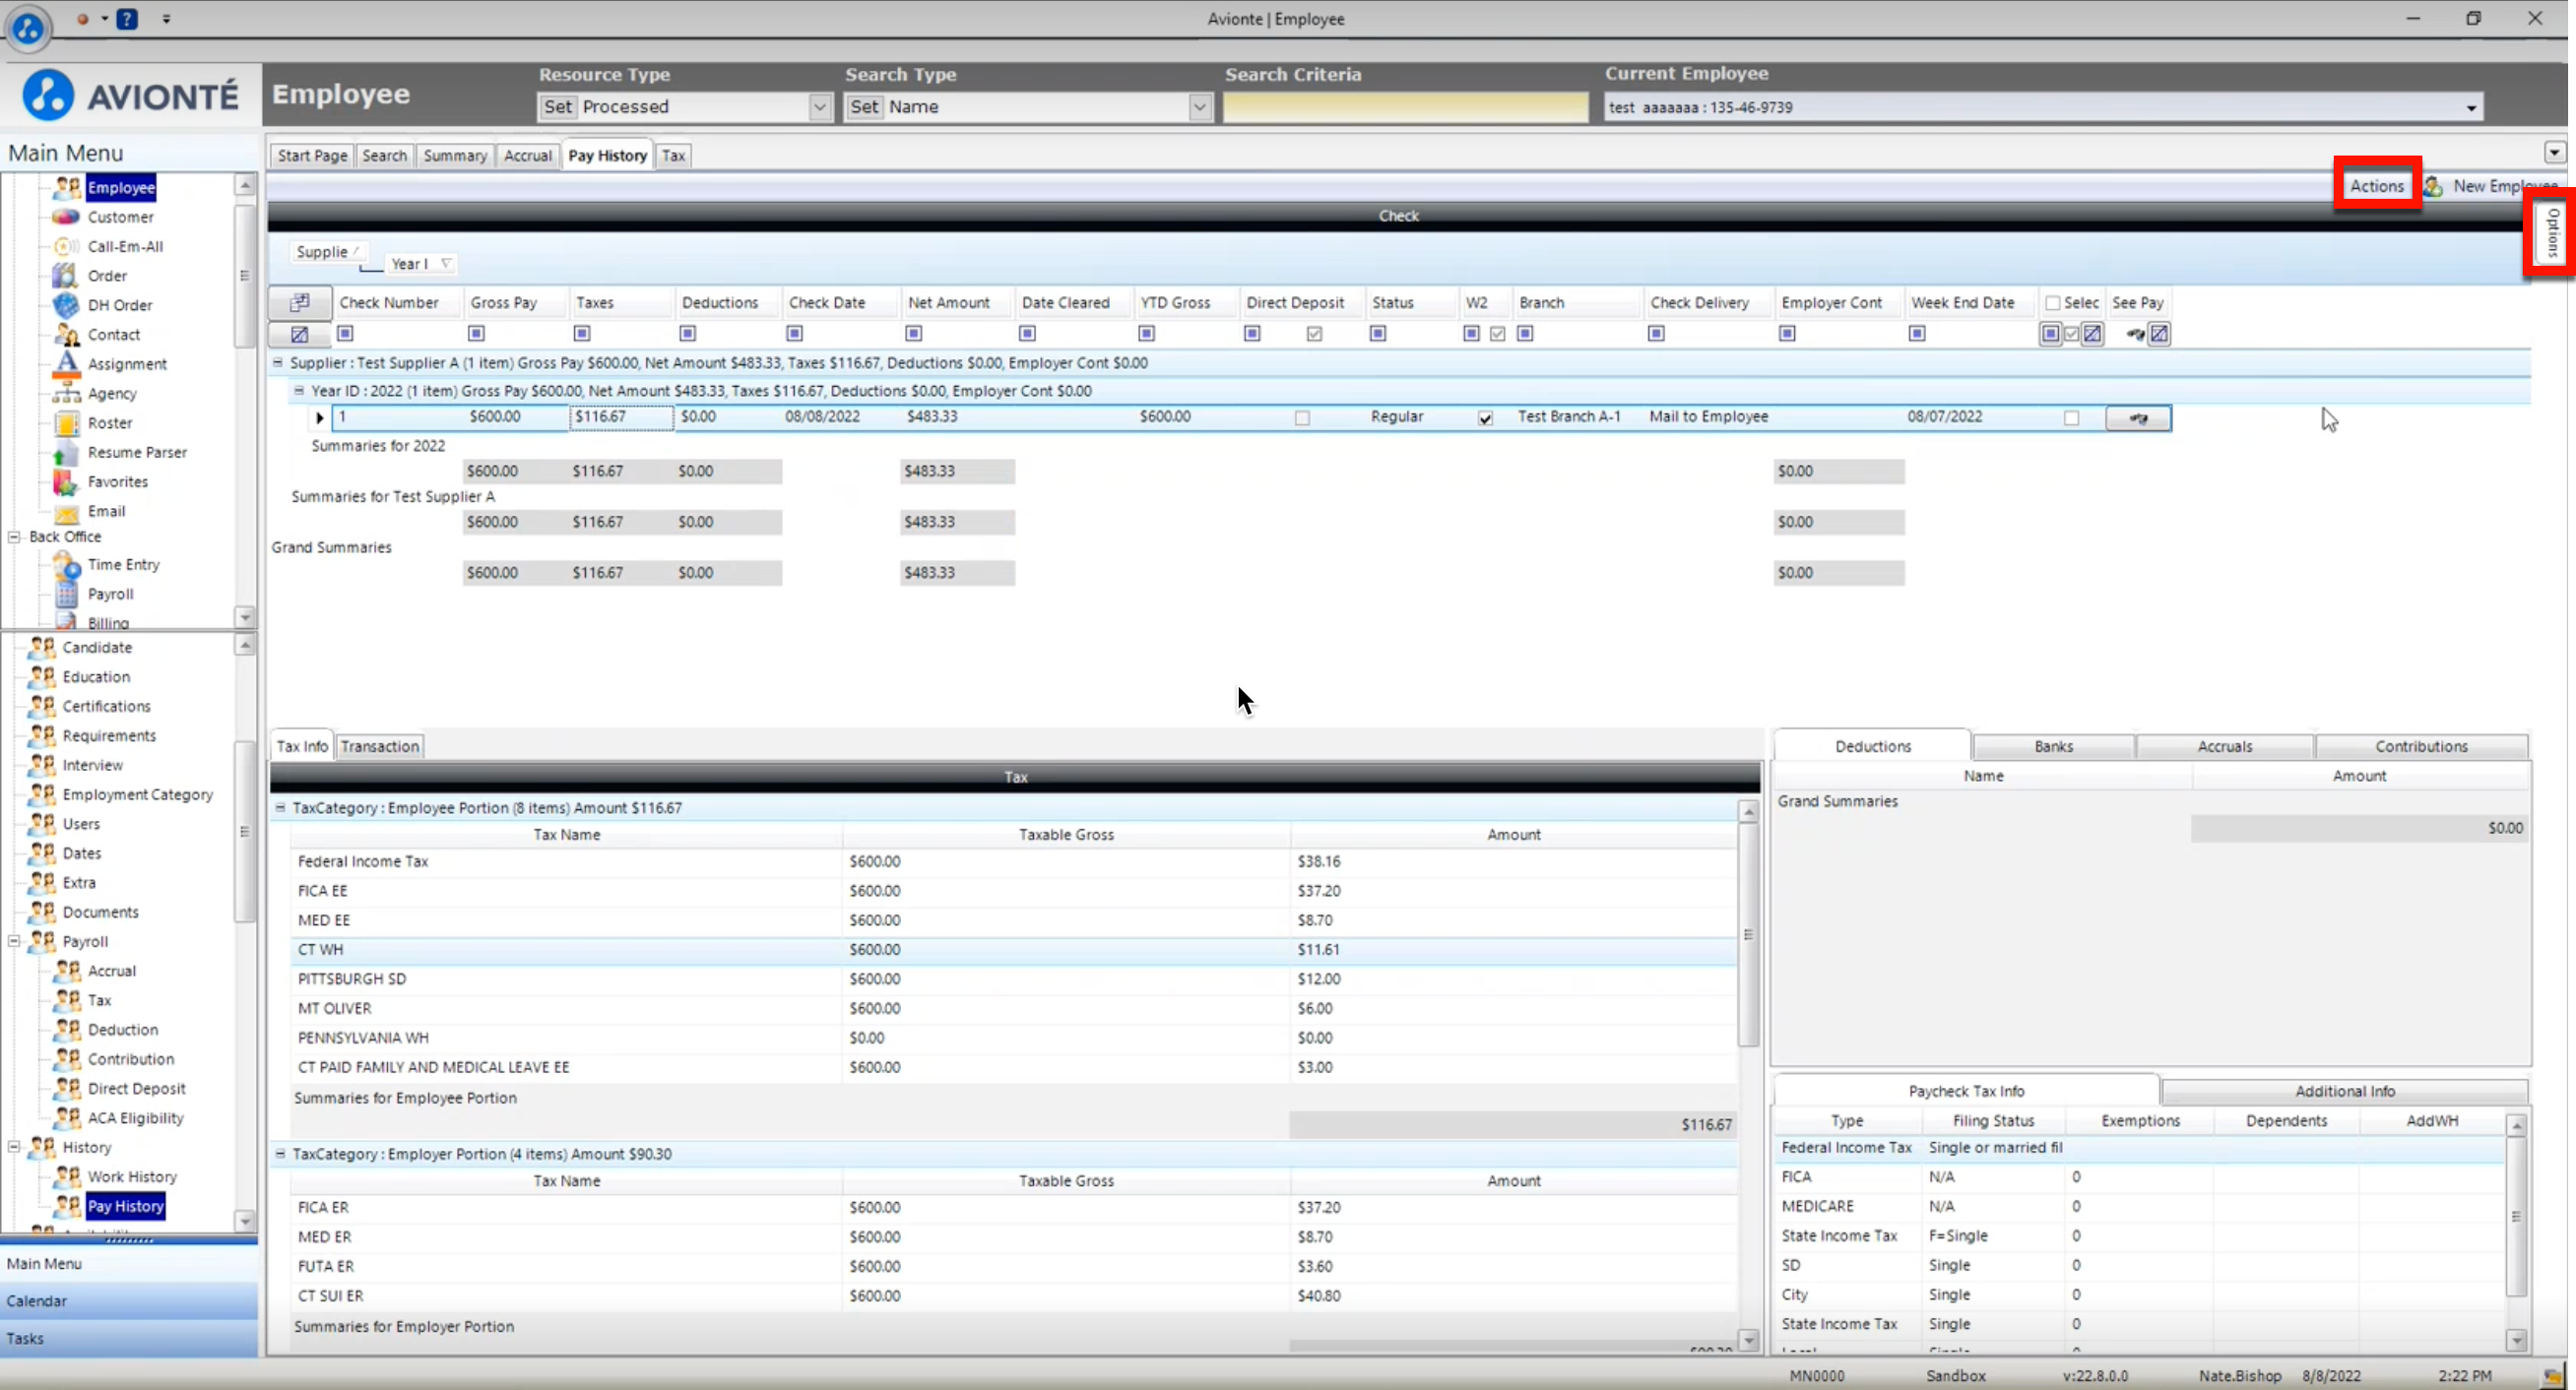Open the Resume Parser icon
Image resolution: width=2576 pixels, height=1390 pixels.
66,452
